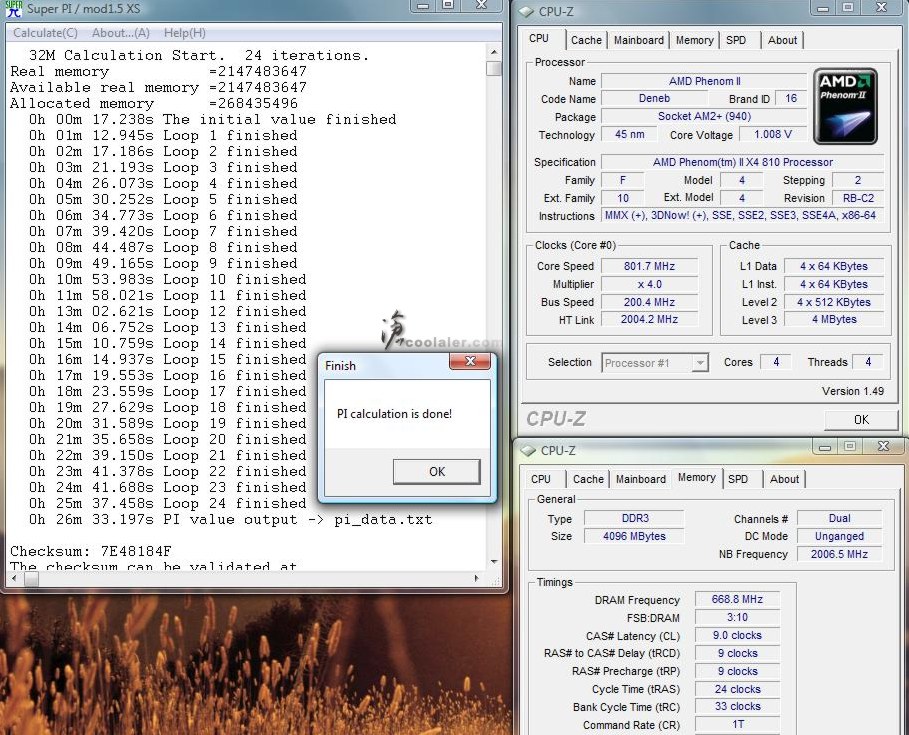
Task: Click the '9.0 clocks' CAS Latency value
Action: pos(737,635)
